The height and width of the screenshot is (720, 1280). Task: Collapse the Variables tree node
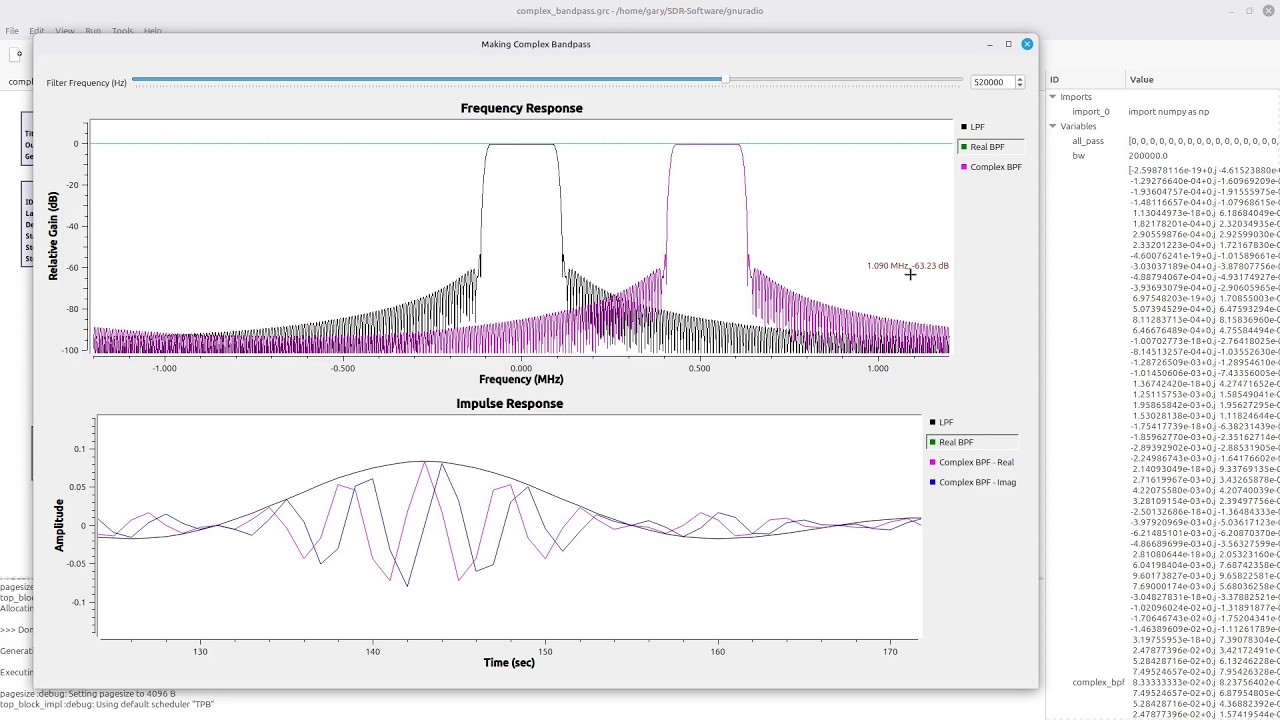(1053, 126)
